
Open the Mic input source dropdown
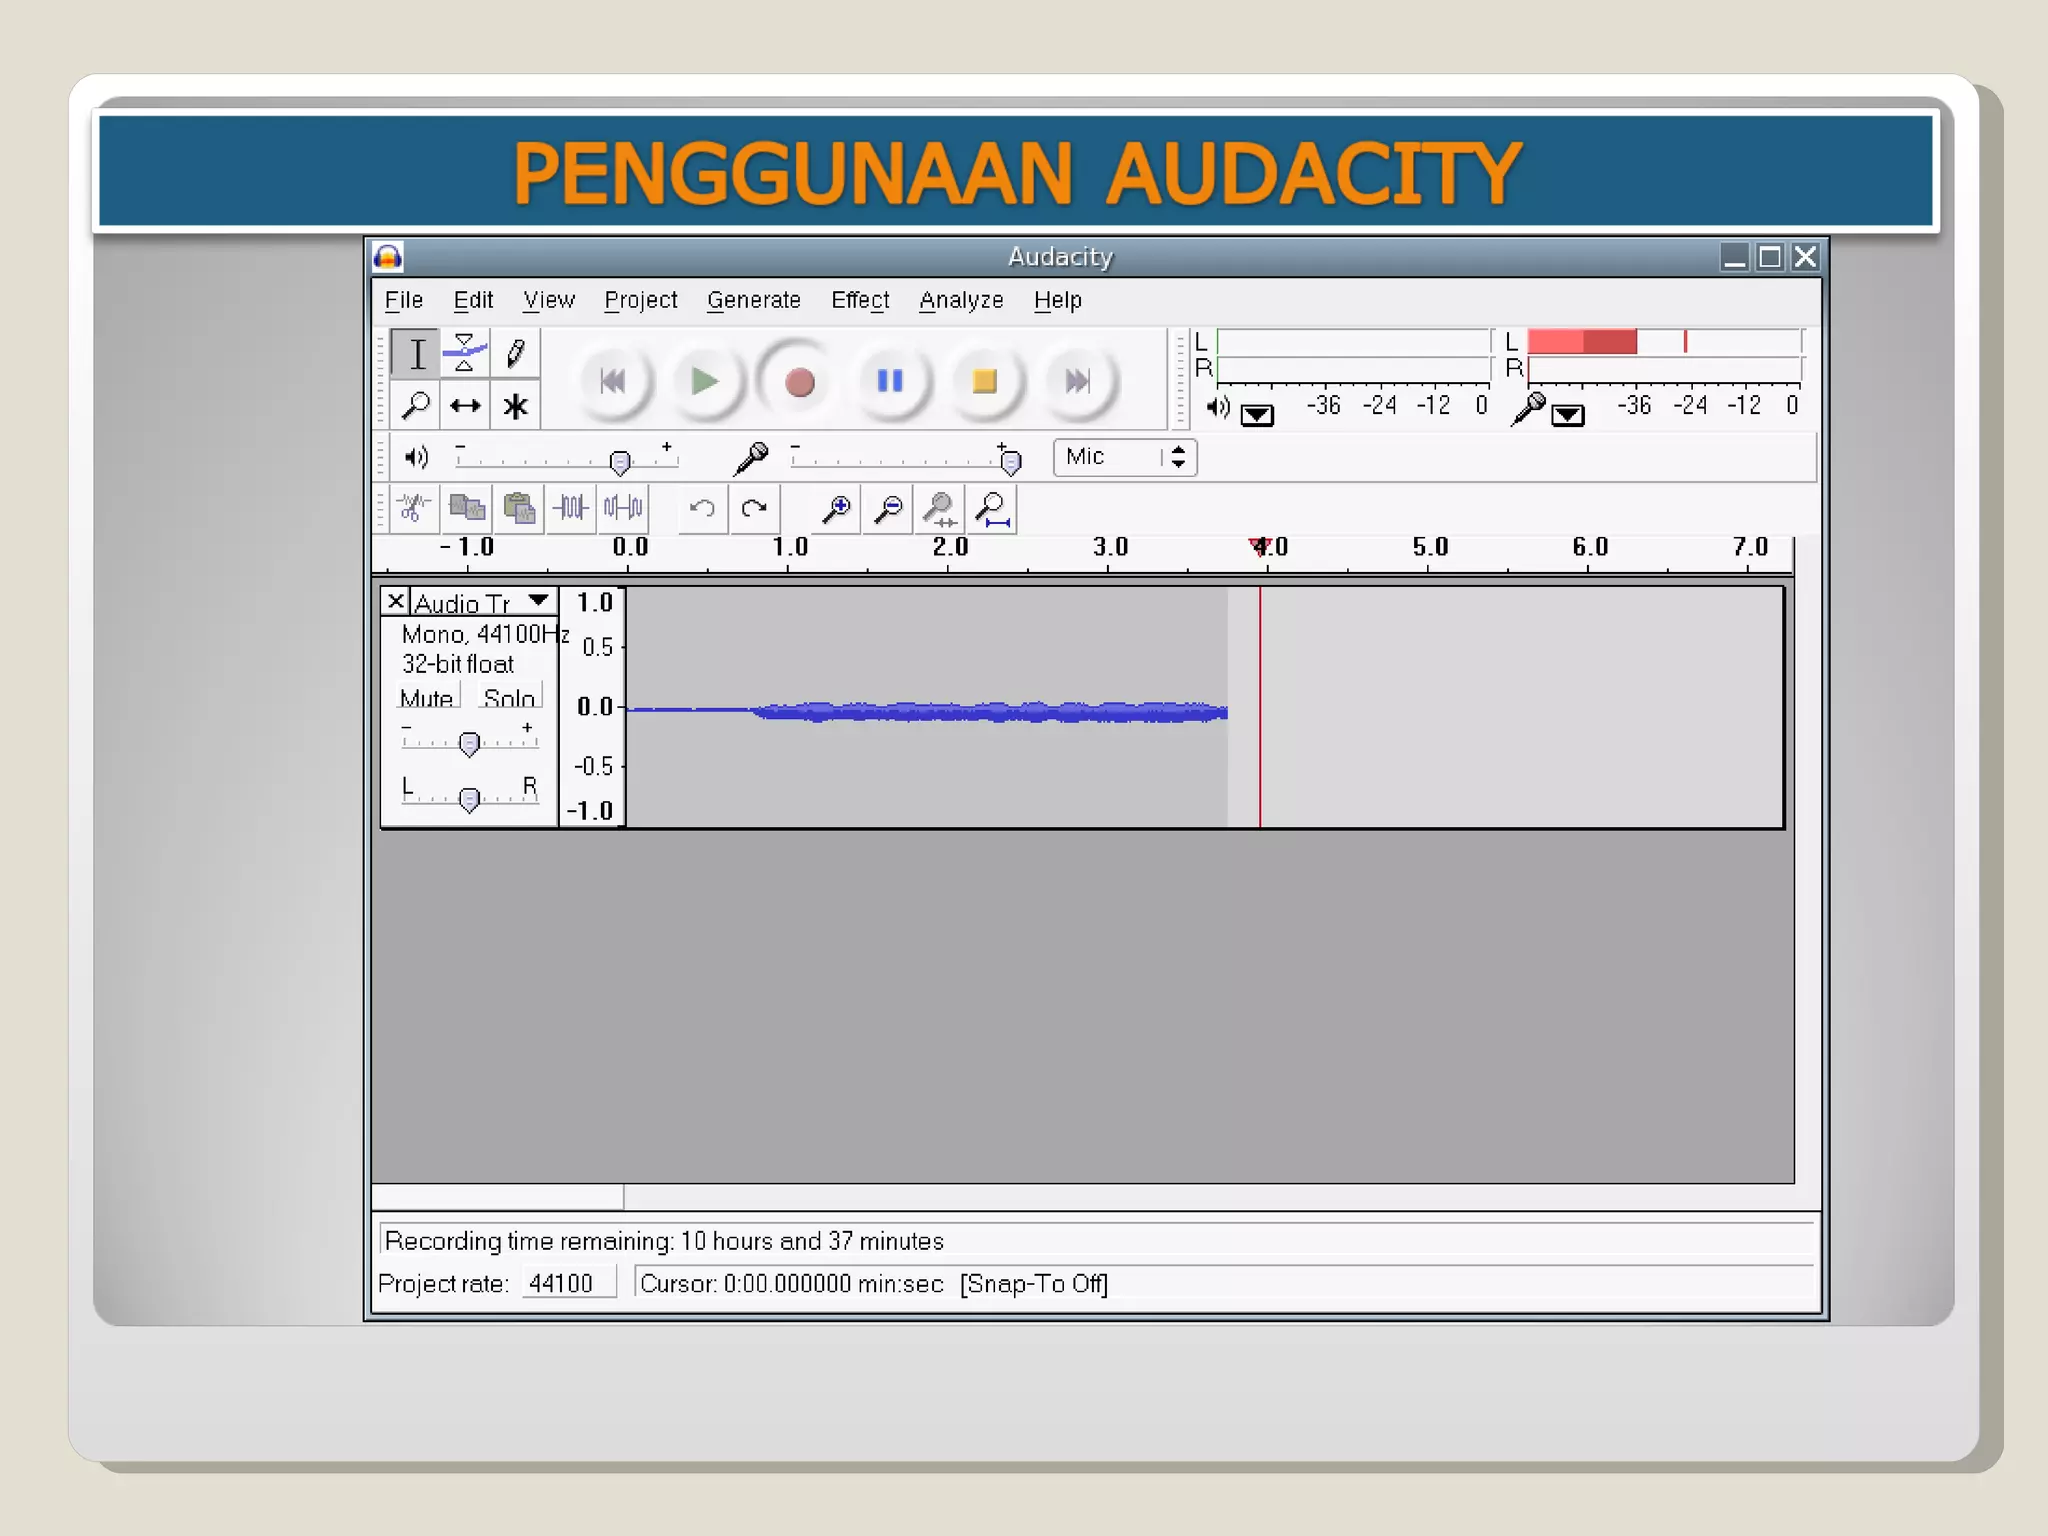point(1124,457)
